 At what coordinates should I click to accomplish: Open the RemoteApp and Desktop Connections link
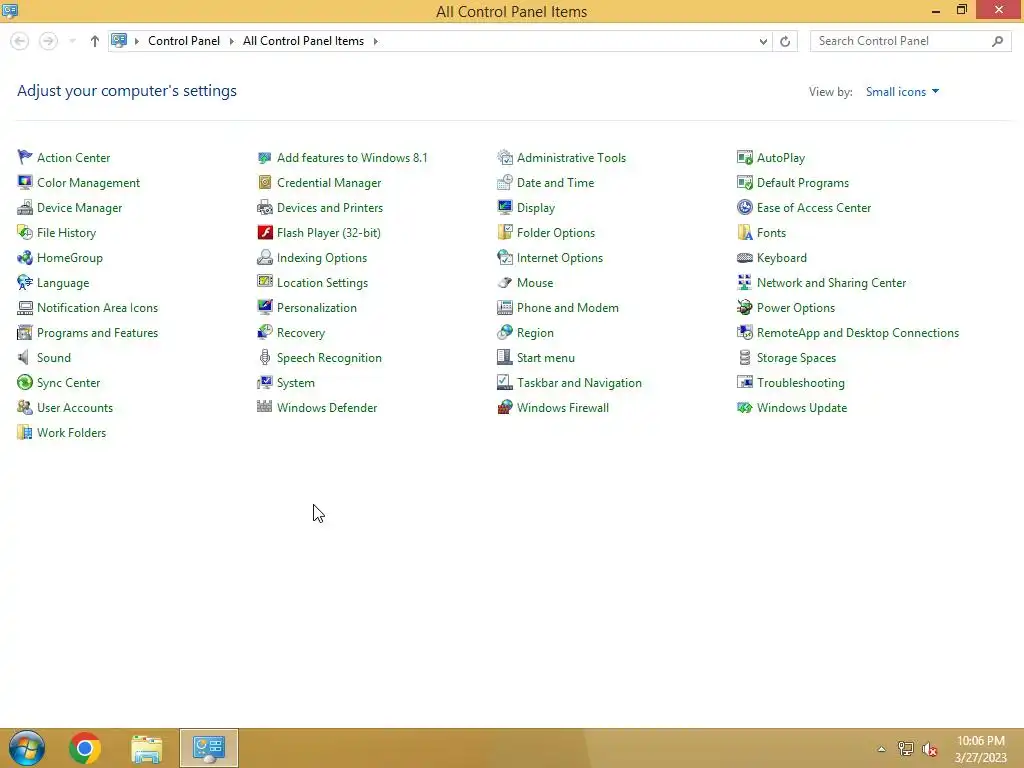click(857, 333)
